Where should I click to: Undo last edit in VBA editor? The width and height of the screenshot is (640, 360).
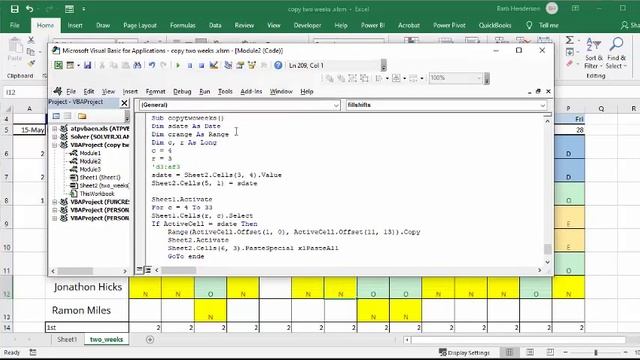pyautogui.click(x=152, y=65)
